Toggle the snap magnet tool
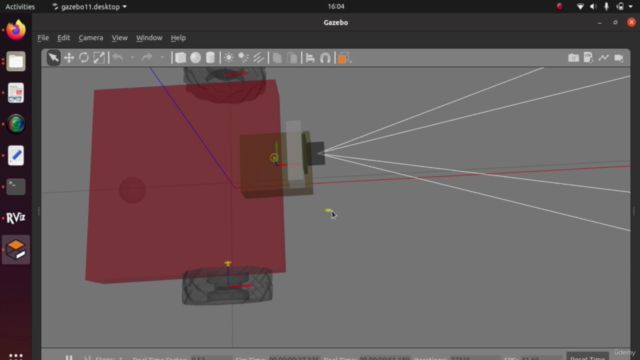 click(325, 58)
